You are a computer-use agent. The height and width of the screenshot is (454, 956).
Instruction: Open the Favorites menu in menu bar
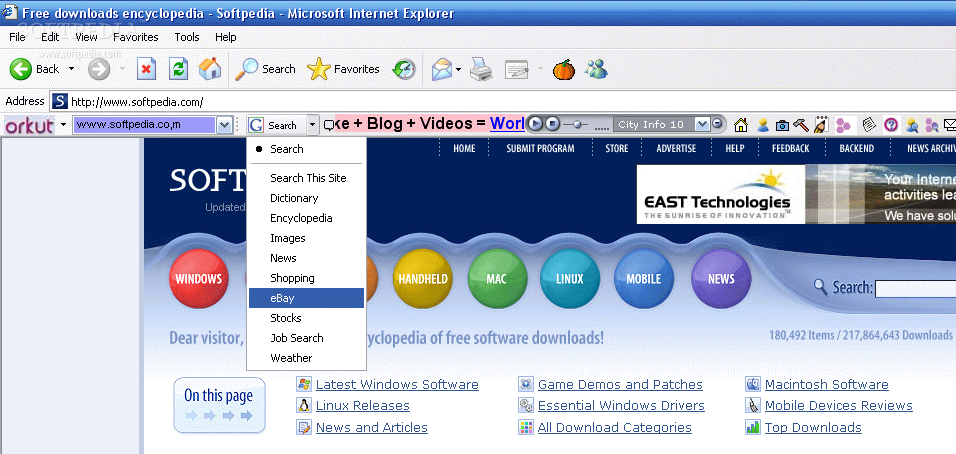[135, 37]
